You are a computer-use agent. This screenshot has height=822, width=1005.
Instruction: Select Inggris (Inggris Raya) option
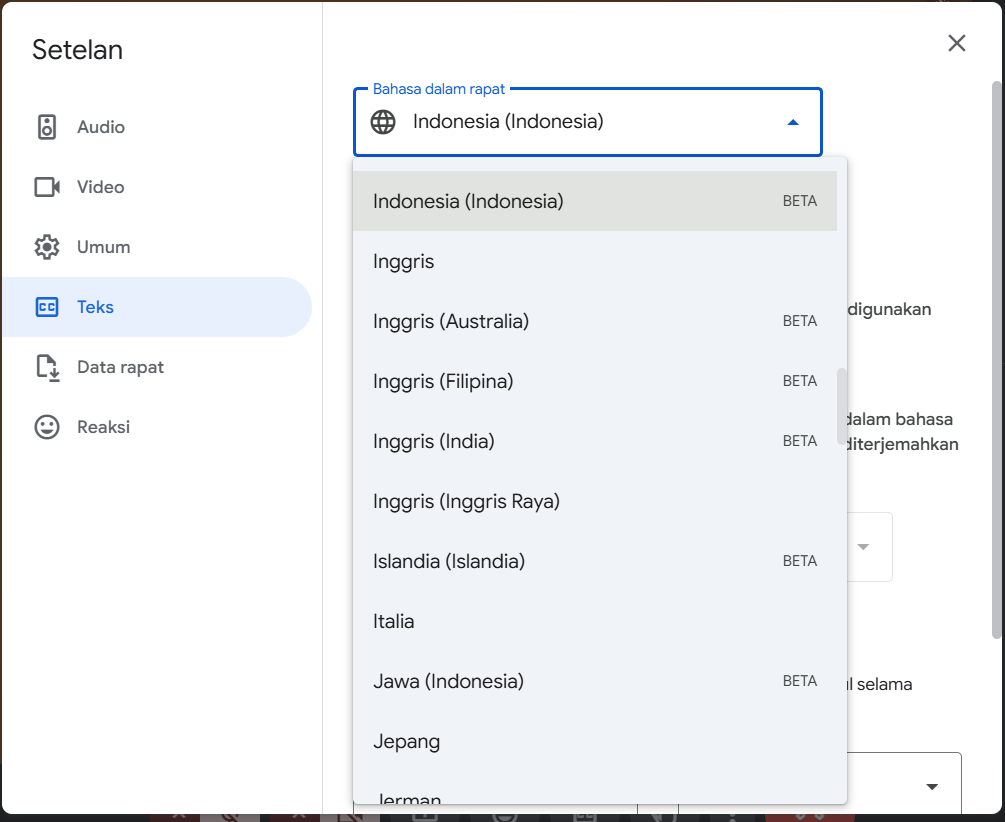tap(466, 501)
